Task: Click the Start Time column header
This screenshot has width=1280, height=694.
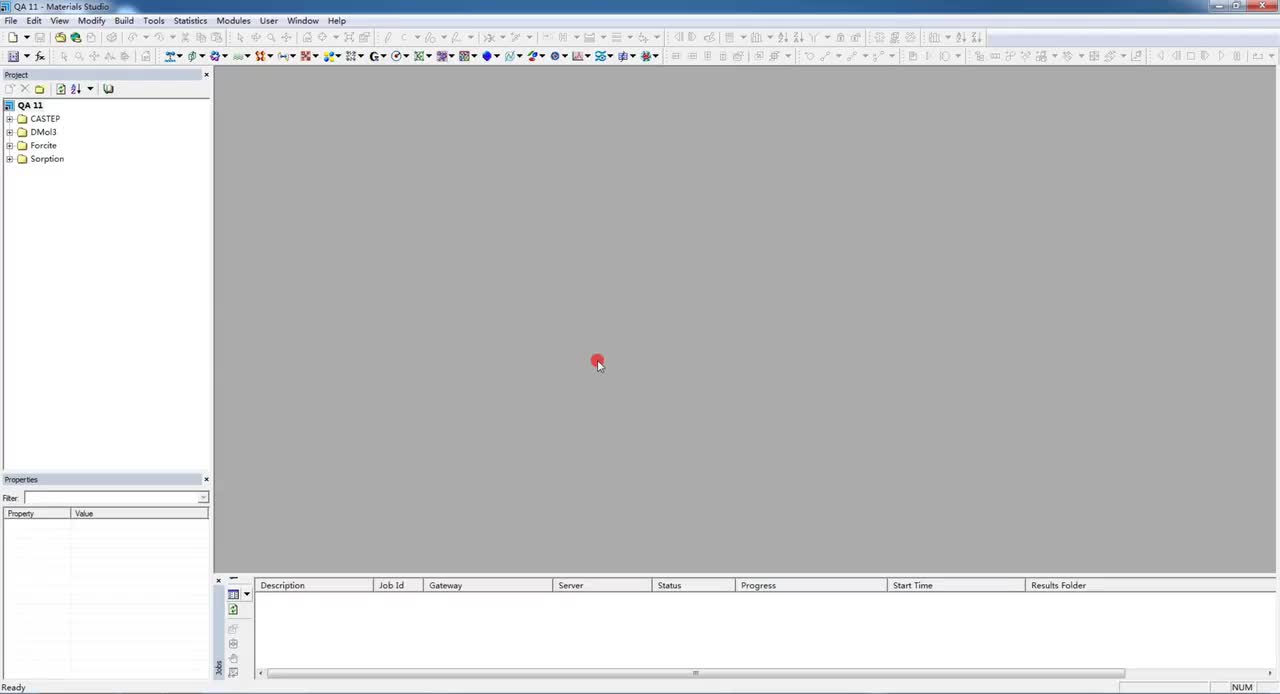Action: 956,585
